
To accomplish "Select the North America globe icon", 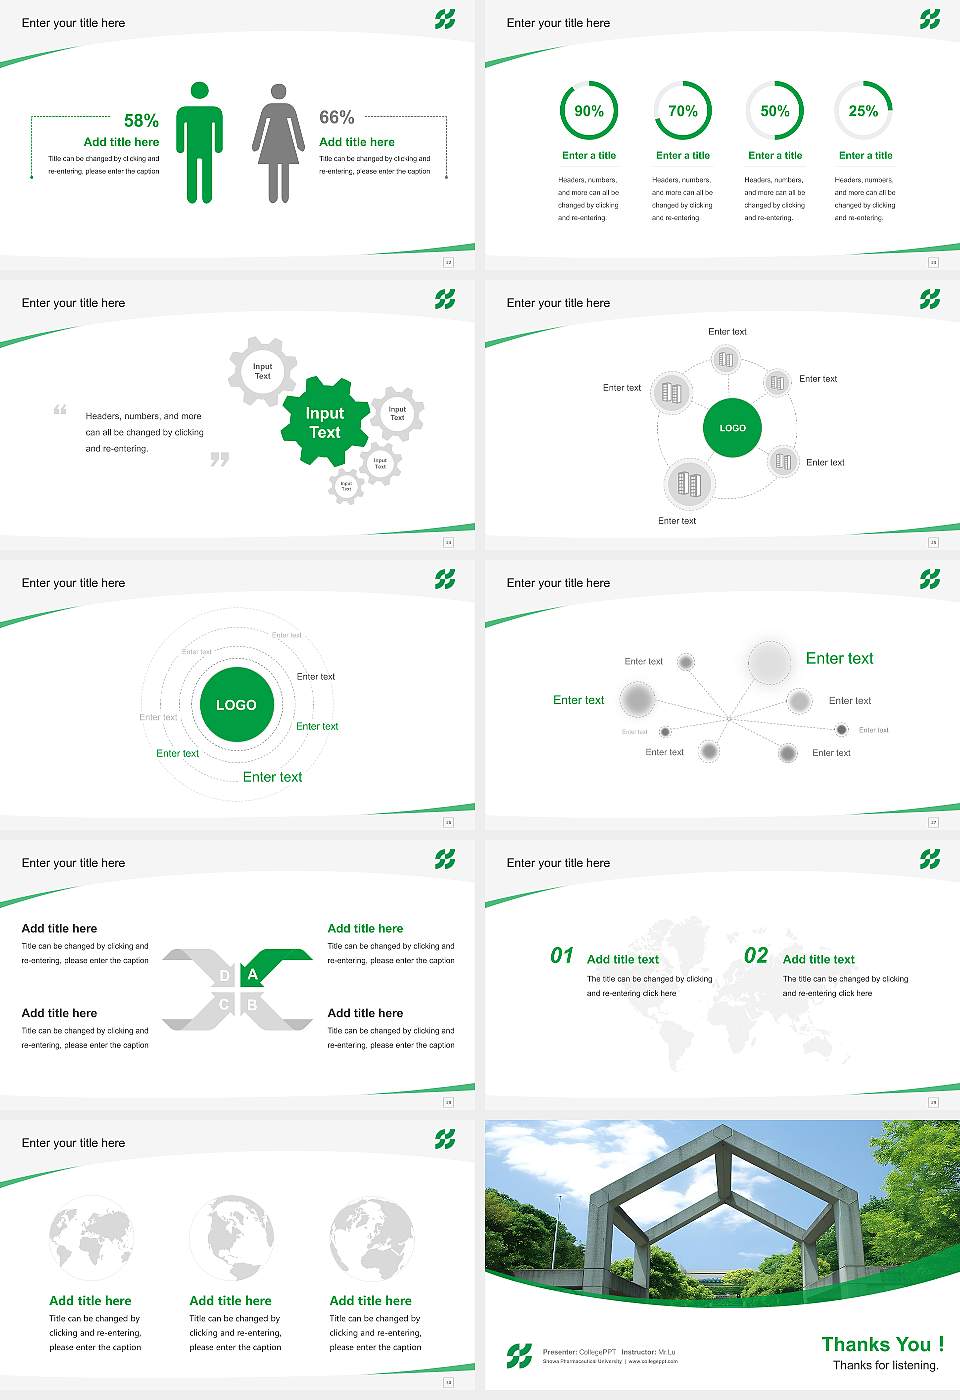I will pos(231,1238).
